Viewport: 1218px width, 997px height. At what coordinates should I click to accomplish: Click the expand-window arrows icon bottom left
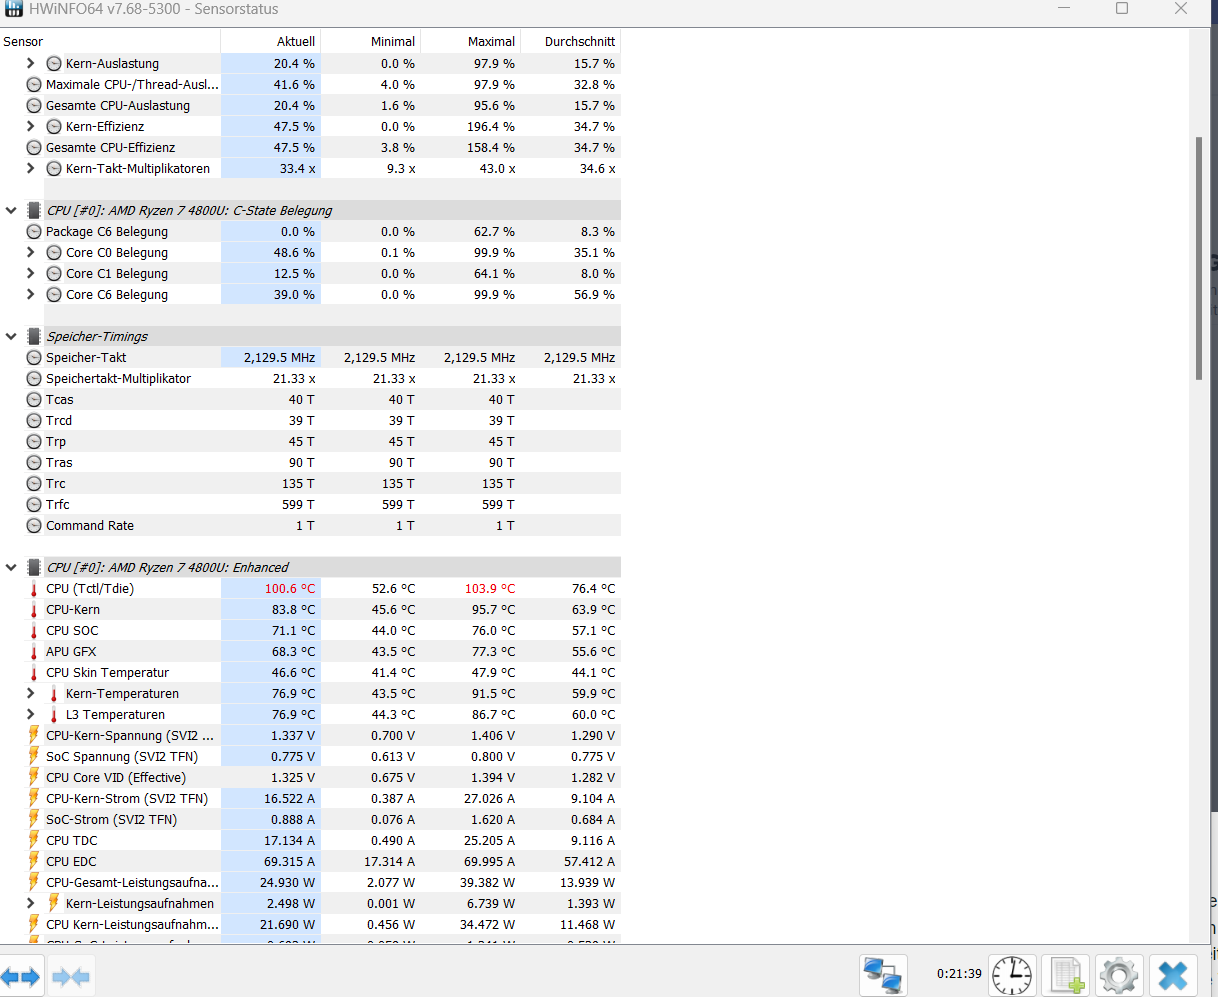[x=22, y=975]
